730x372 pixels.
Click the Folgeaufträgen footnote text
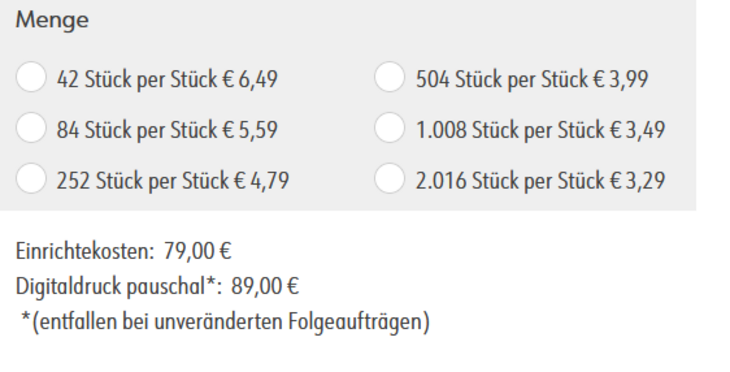[x=225, y=322]
